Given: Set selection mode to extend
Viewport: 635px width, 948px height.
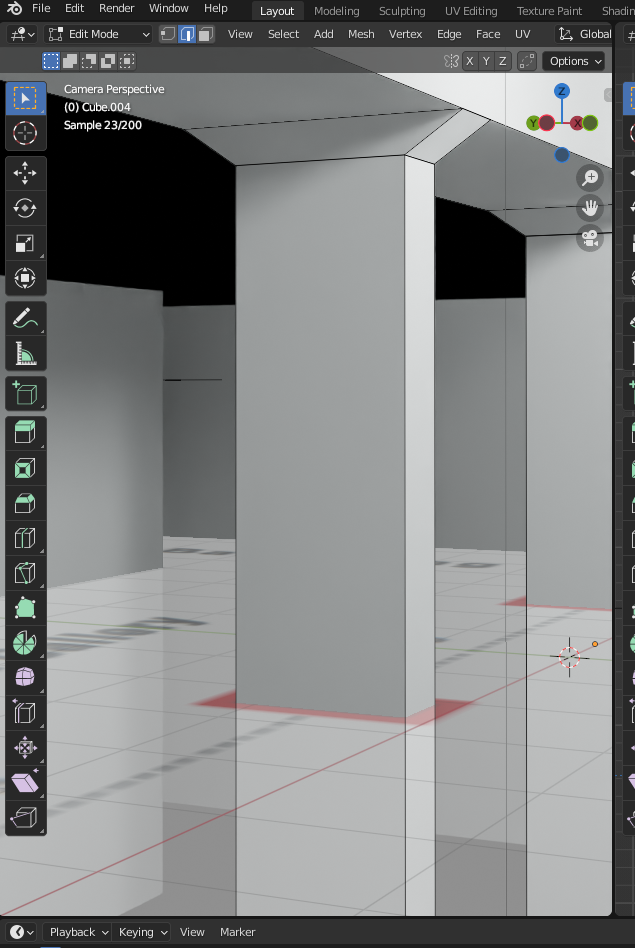Looking at the screenshot, I should (x=70, y=60).
